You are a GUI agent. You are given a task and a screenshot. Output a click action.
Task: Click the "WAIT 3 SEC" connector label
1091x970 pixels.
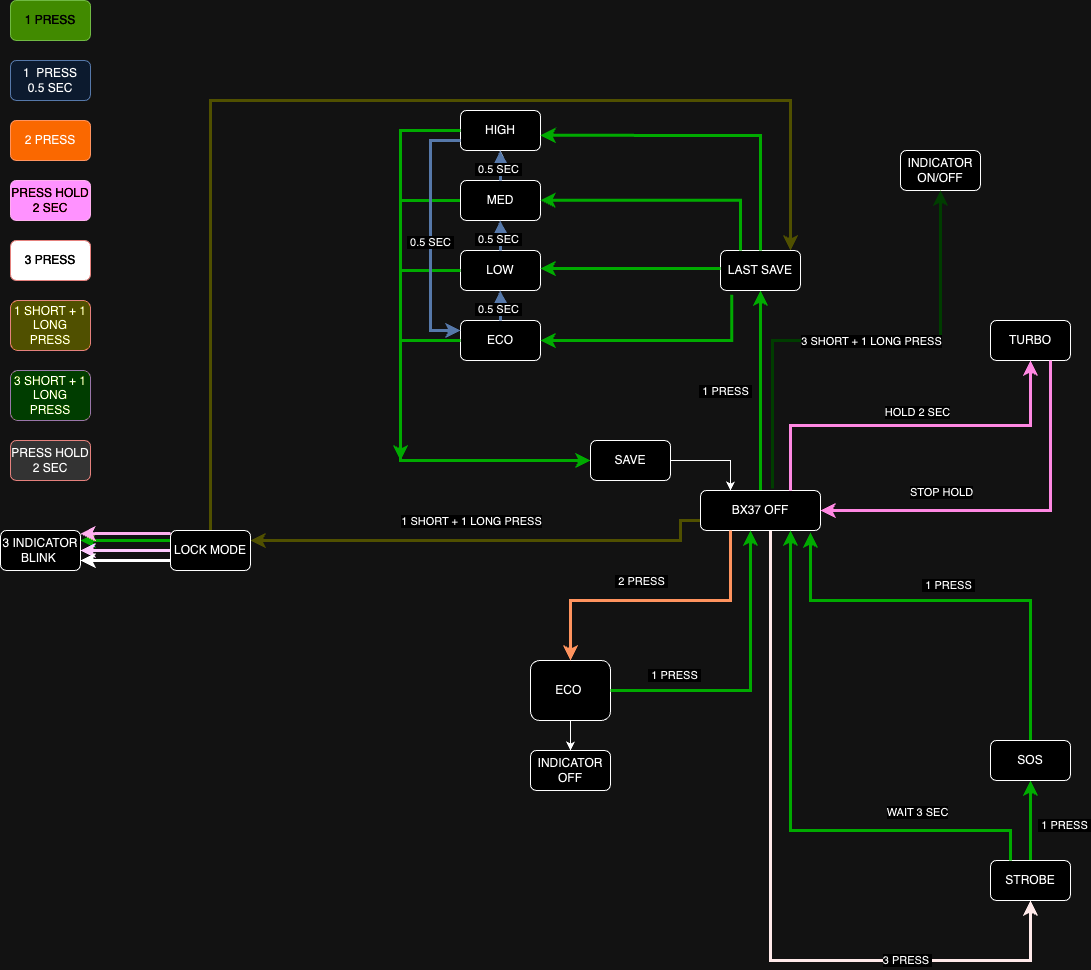pyautogui.click(x=917, y=812)
